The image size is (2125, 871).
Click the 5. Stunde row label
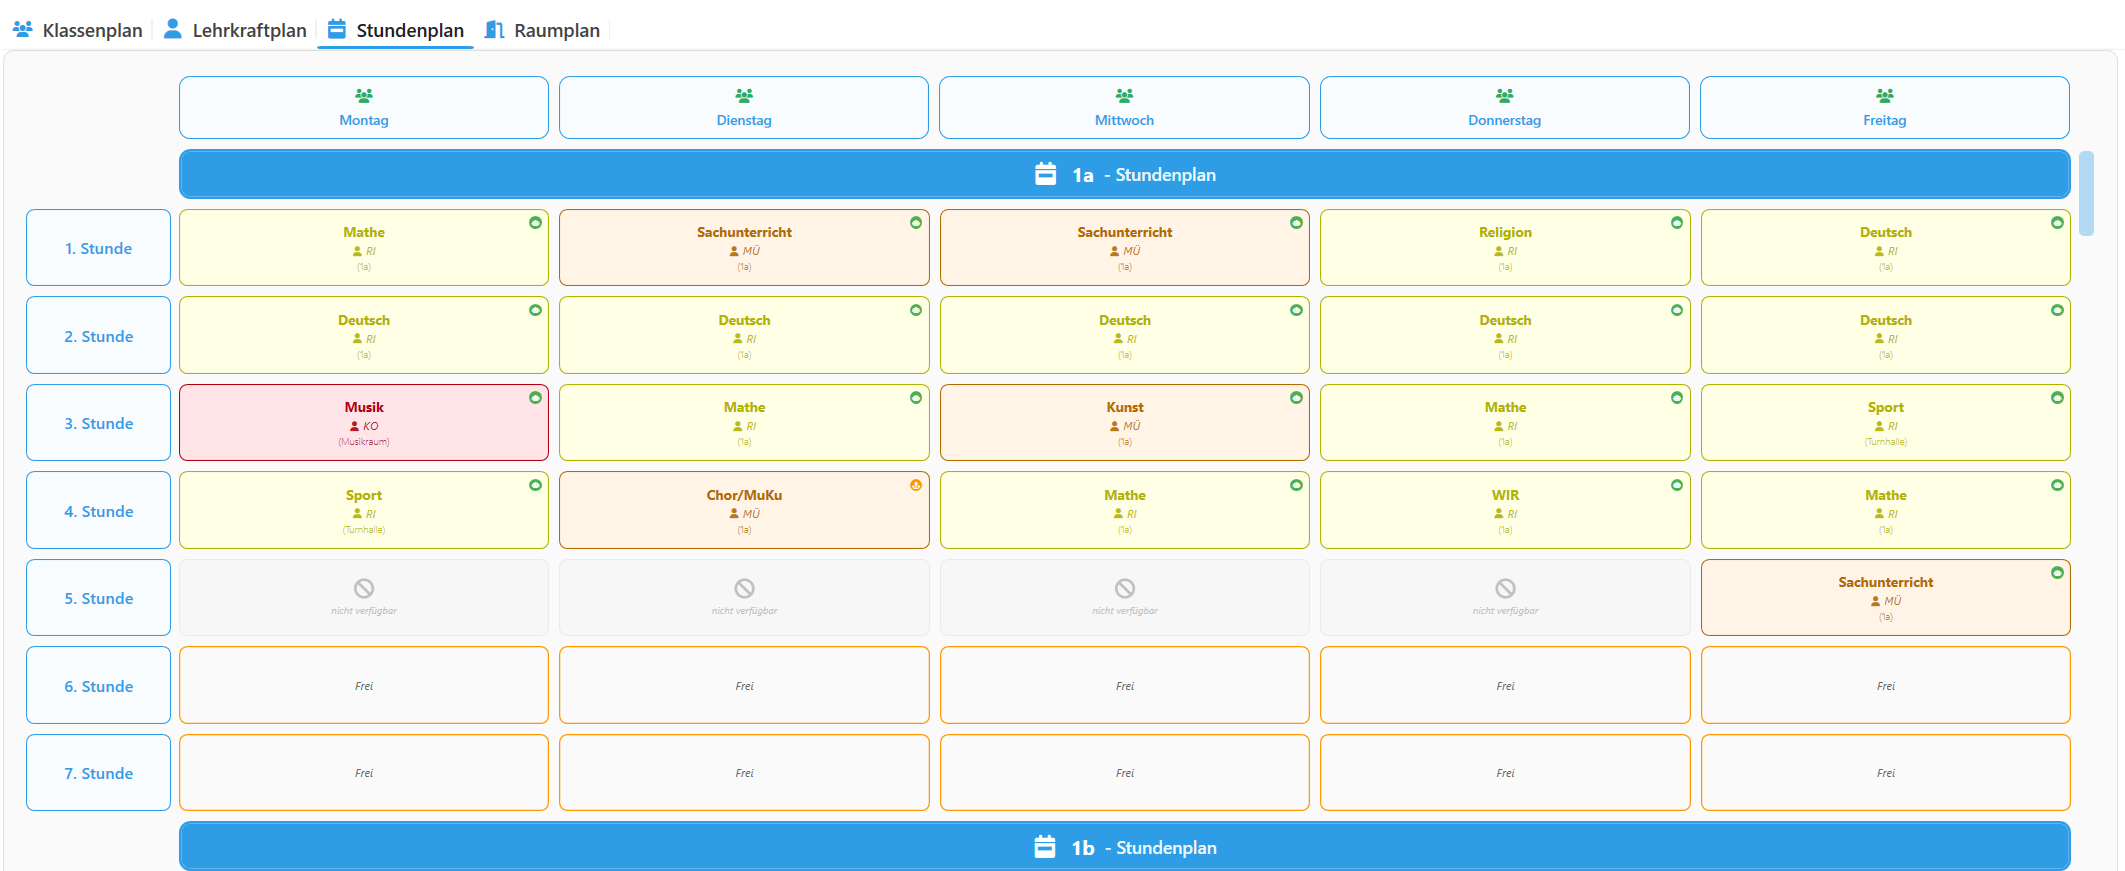[98, 598]
